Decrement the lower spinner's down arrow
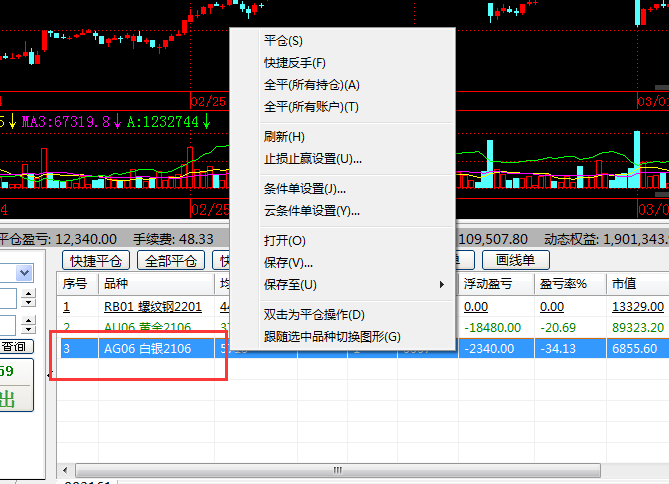 (29, 329)
